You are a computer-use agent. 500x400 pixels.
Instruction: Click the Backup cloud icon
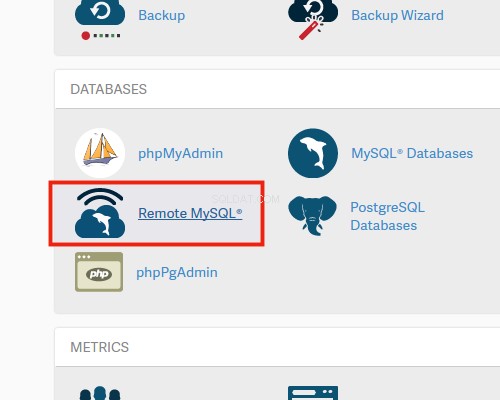coord(100,13)
